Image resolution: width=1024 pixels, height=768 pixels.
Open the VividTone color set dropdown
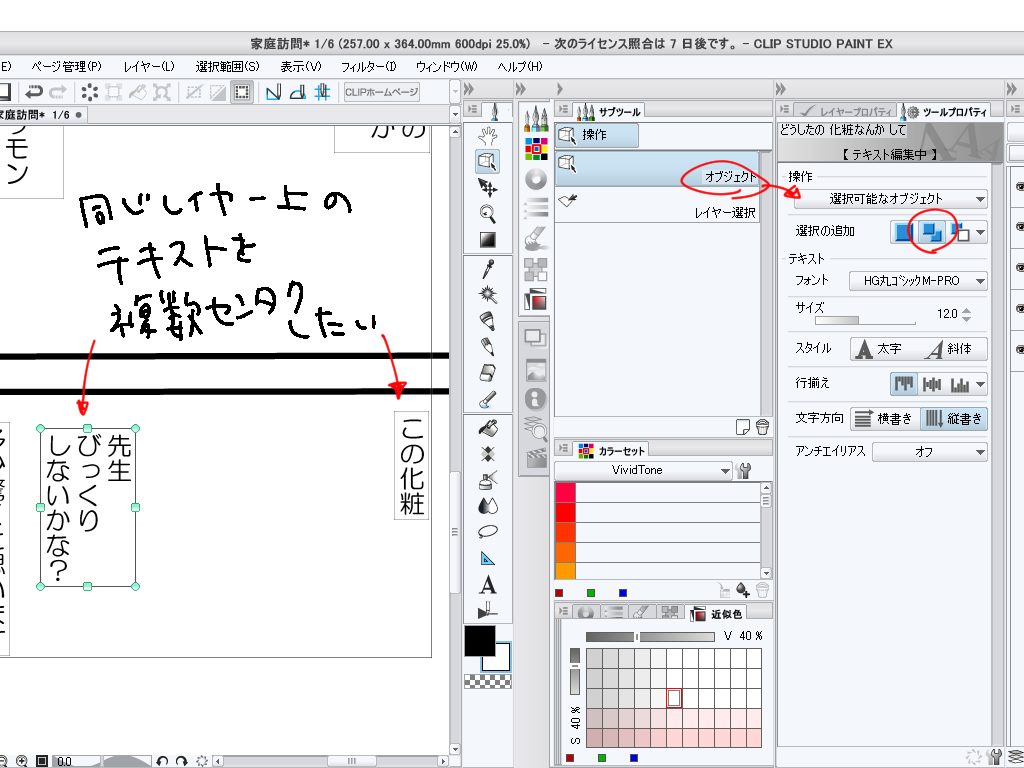point(644,470)
